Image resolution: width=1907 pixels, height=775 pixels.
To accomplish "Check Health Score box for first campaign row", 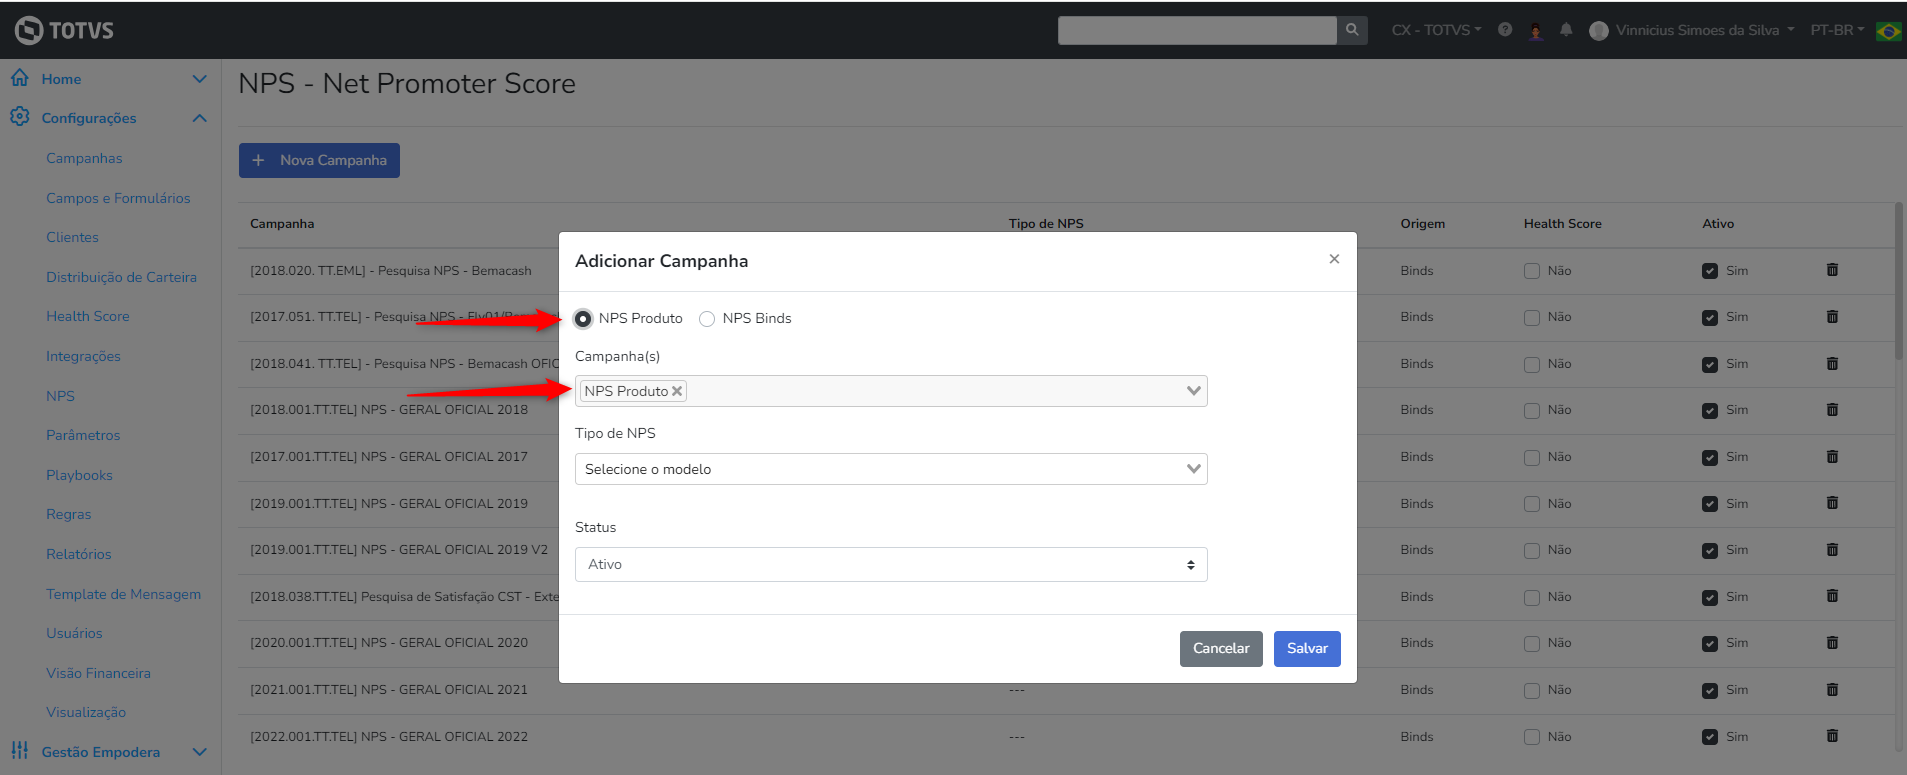I will 1532,271.
